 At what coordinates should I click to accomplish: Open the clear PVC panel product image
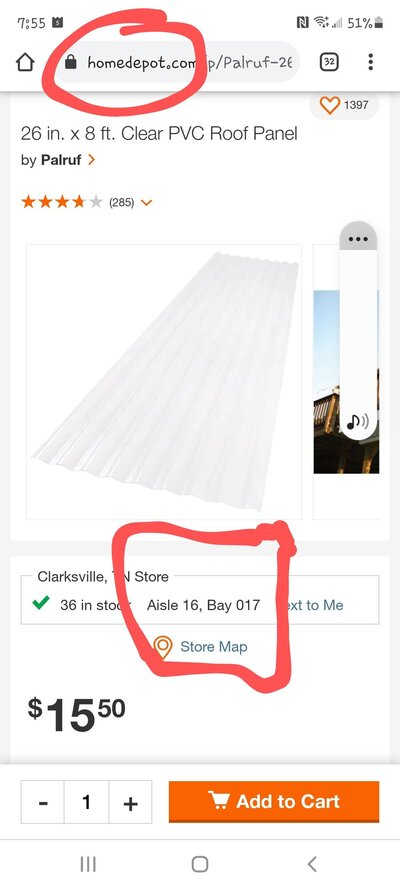[164, 382]
